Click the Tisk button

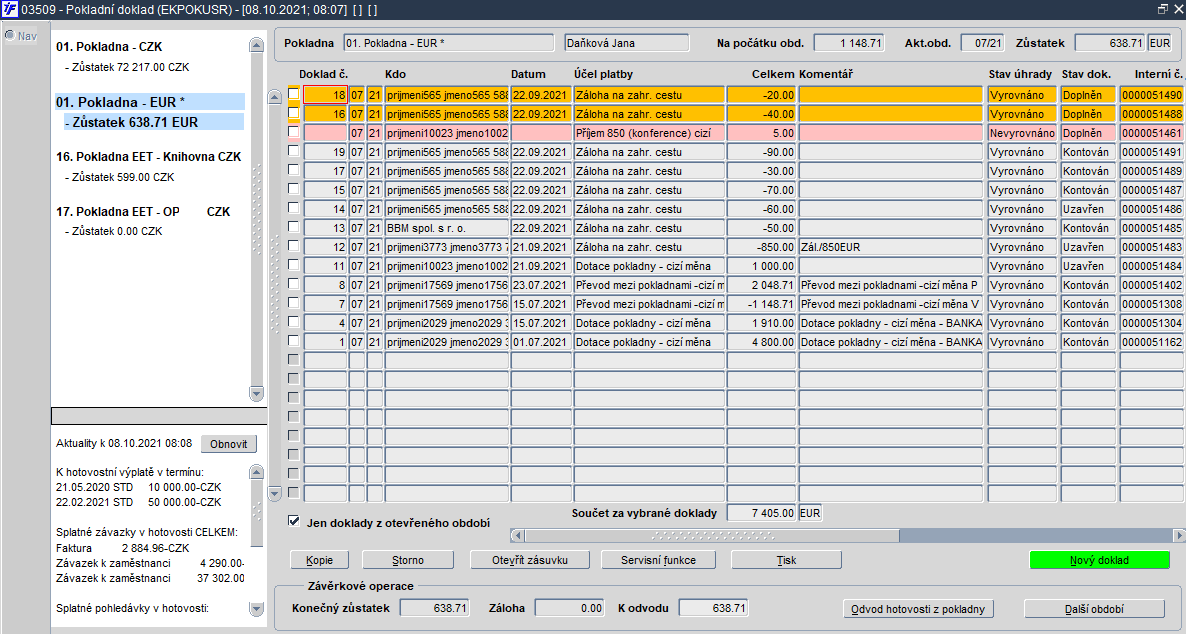tap(786, 560)
